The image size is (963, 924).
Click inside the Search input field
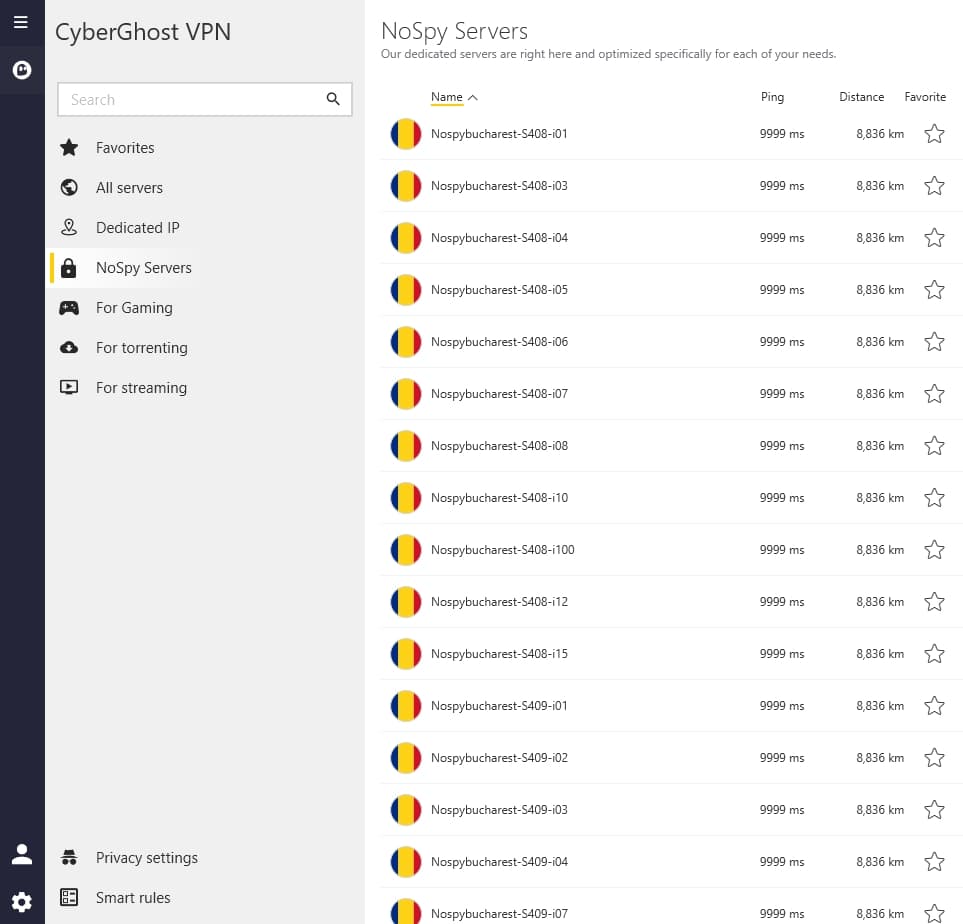point(205,99)
